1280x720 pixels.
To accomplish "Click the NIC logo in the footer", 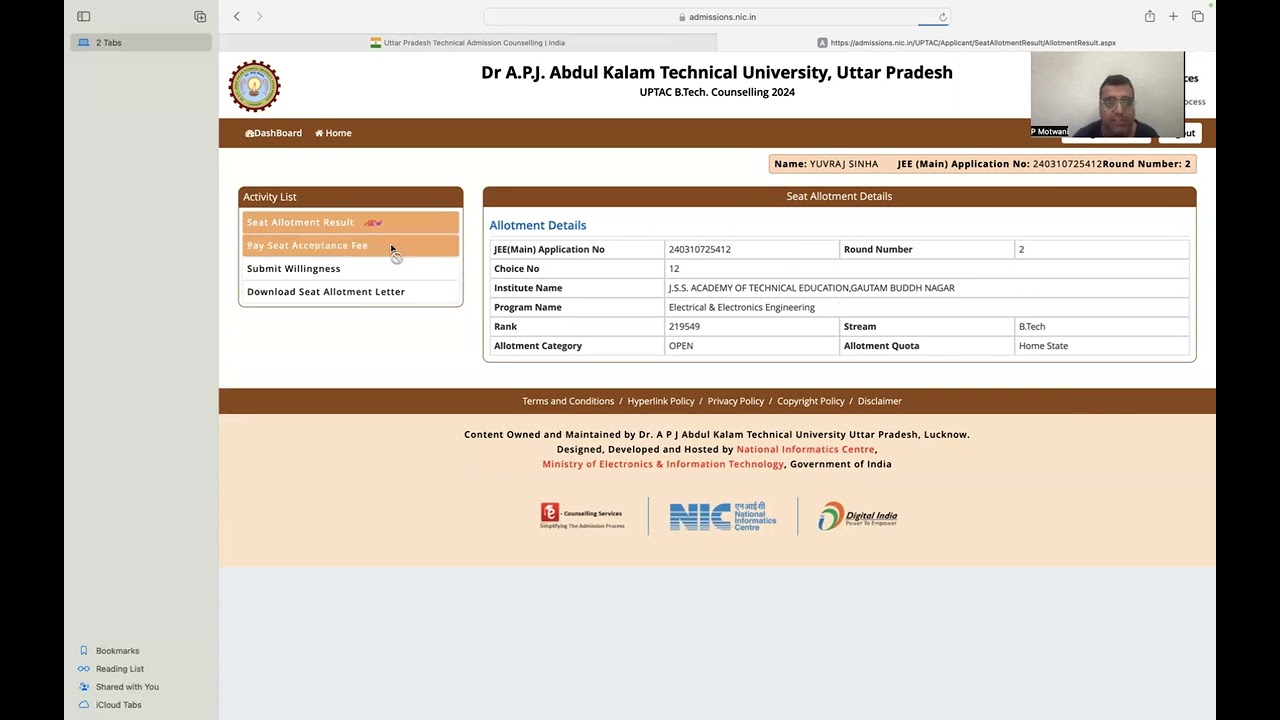I will click(x=723, y=516).
